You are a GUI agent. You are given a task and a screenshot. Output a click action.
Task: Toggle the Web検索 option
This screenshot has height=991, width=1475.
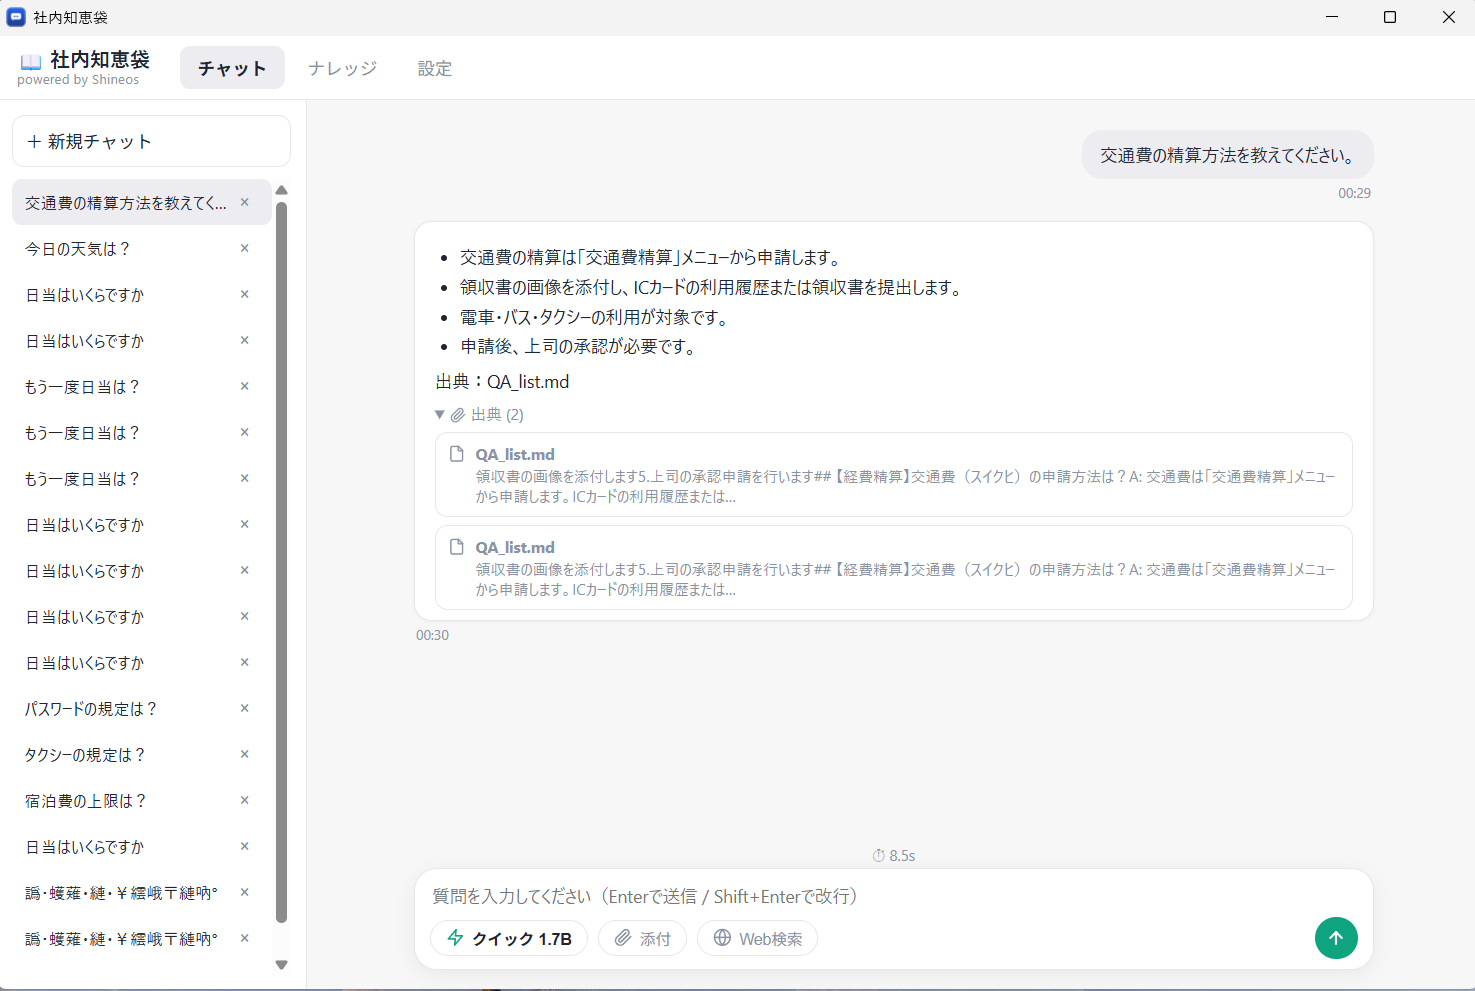pyautogui.click(x=757, y=938)
